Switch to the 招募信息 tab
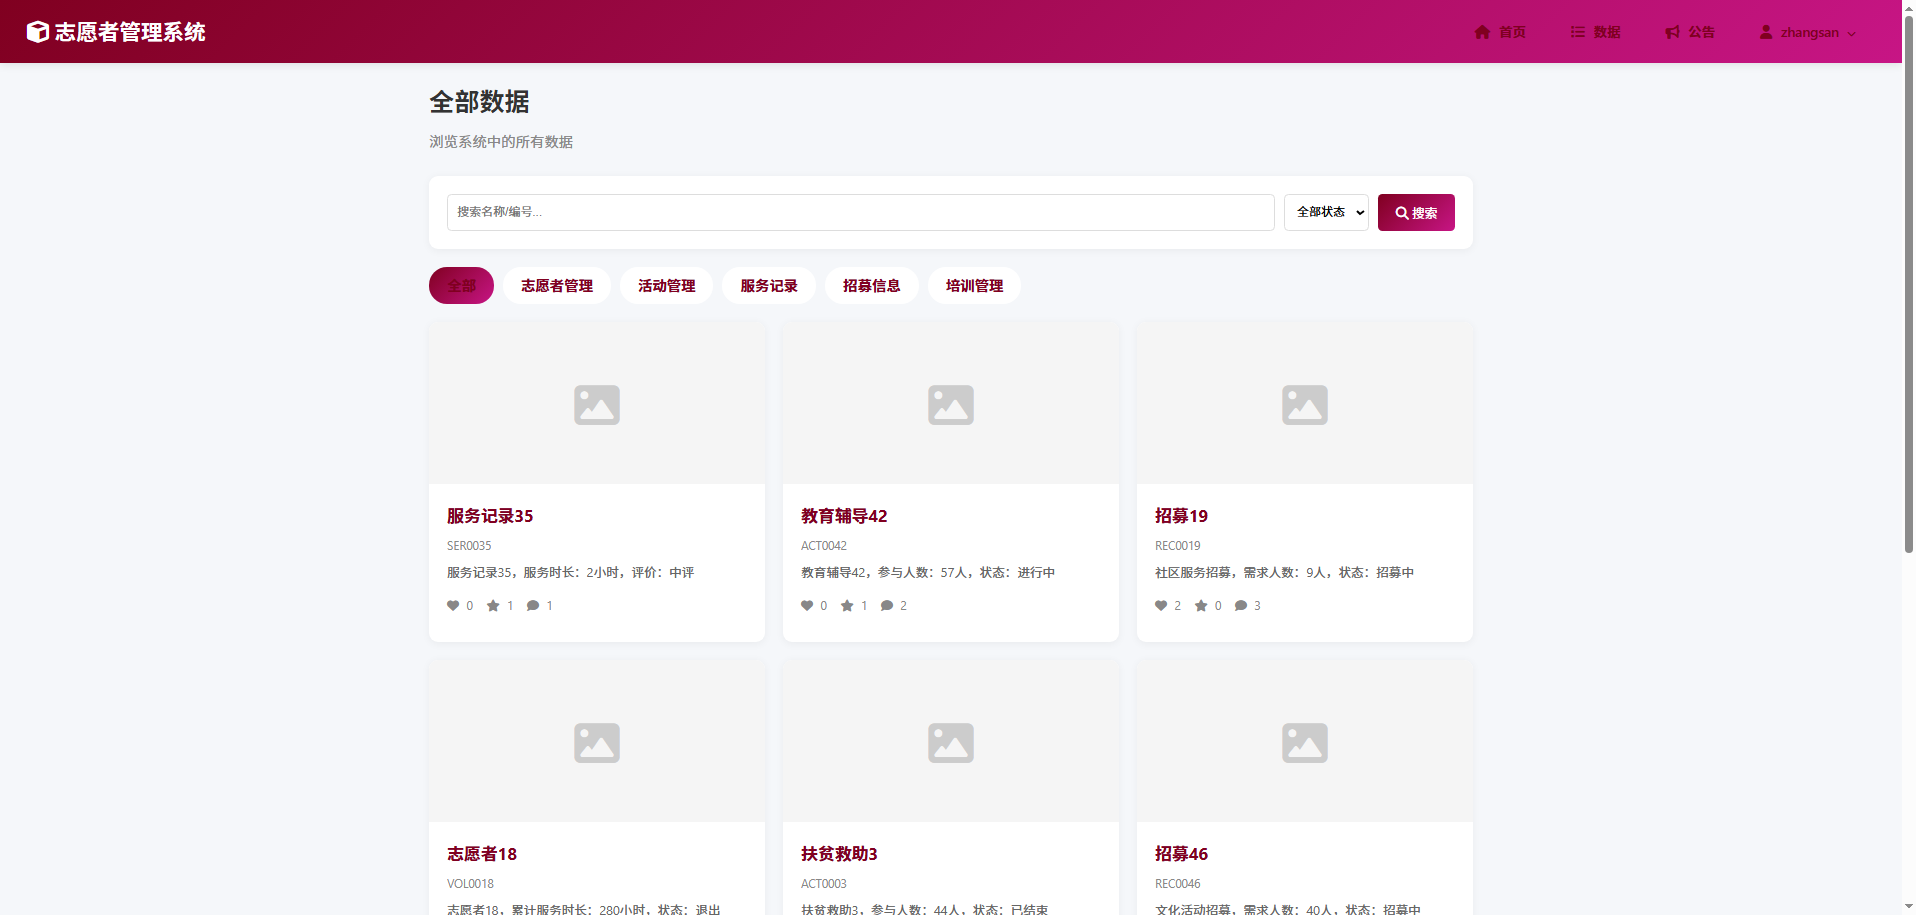The image size is (1916, 915). tap(872, 286)
